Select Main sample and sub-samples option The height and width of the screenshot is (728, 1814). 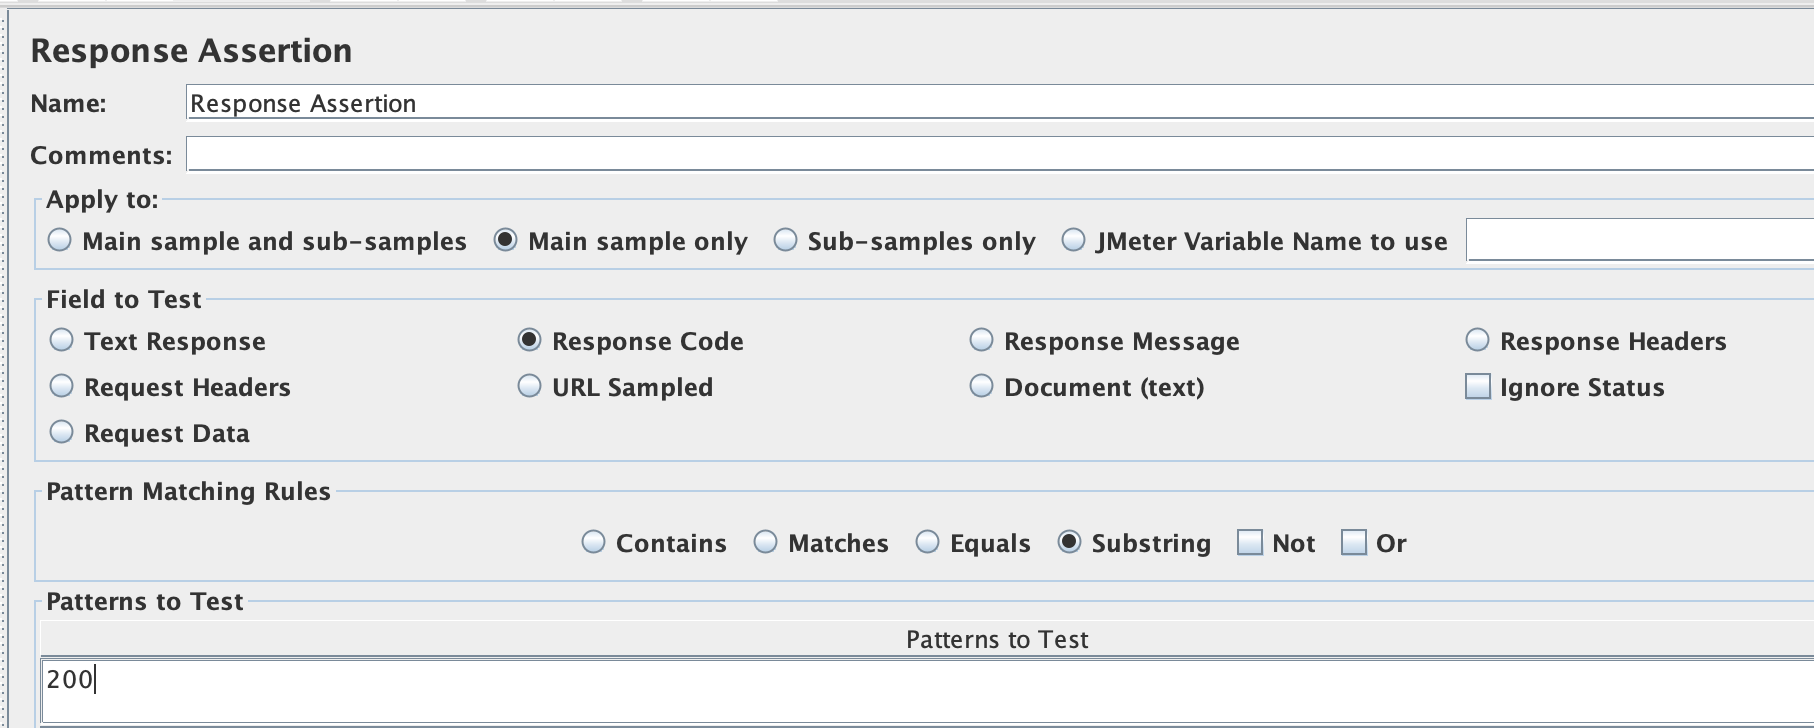(x=61, y=241)
